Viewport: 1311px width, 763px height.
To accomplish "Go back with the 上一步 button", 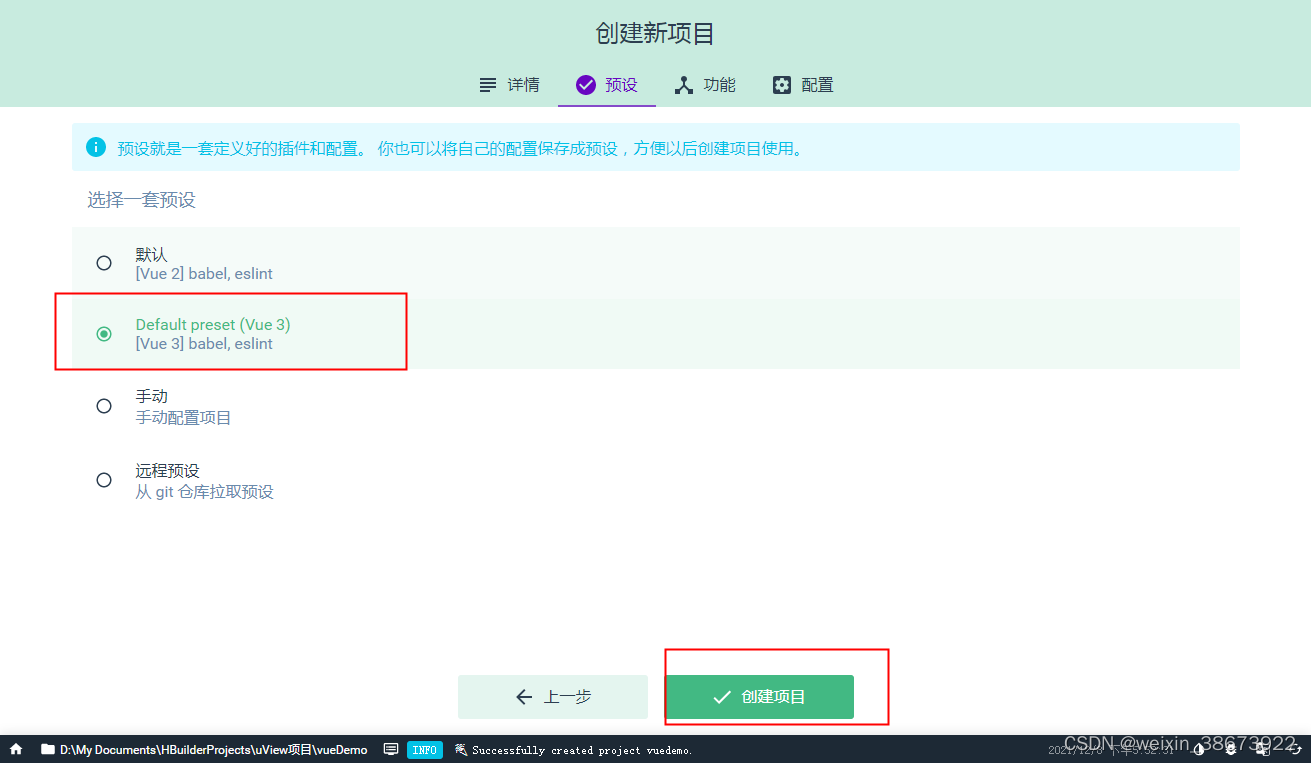I will coord(553,697).
